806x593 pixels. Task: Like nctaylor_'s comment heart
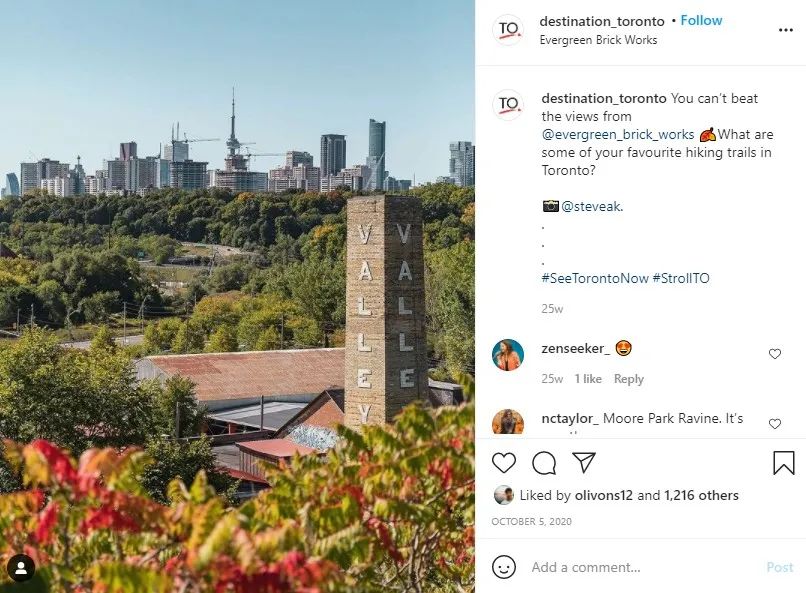775,423
